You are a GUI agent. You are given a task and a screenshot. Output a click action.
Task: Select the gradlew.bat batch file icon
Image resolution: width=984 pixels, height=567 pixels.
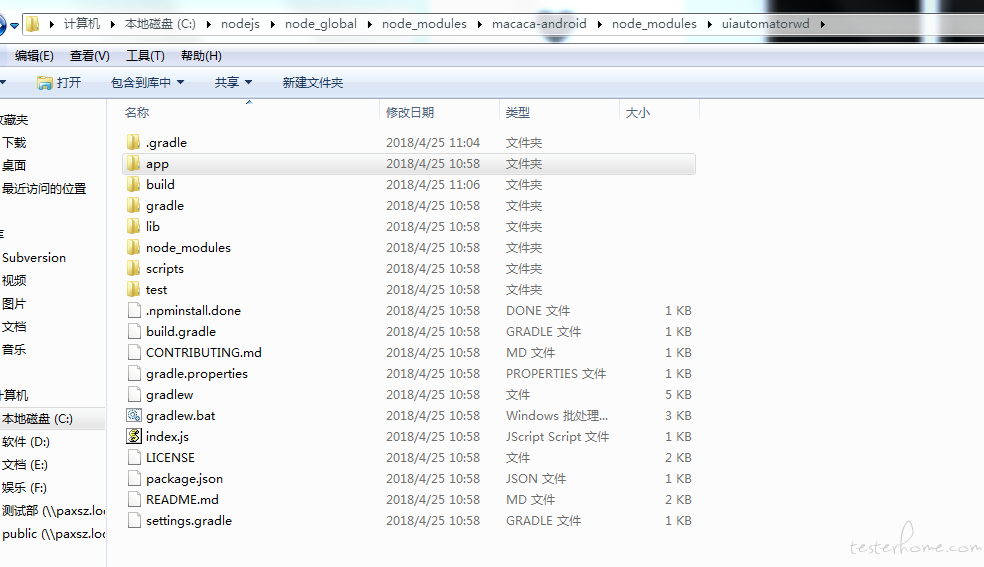tap(134, 415)
